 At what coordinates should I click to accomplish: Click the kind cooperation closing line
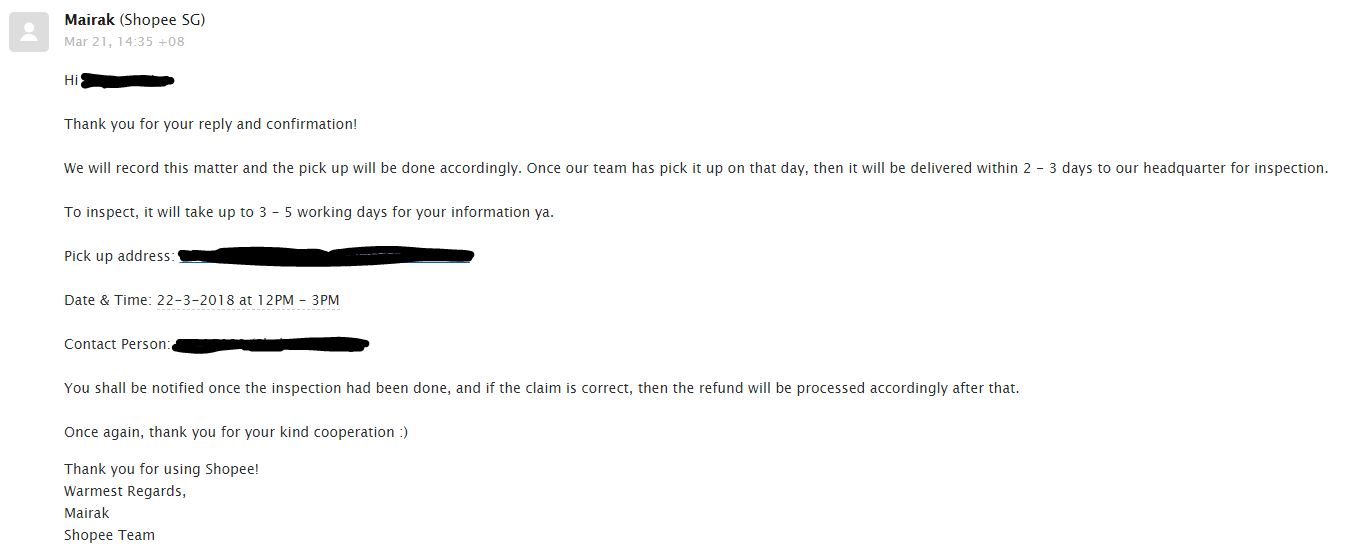(x=236, y=432)
